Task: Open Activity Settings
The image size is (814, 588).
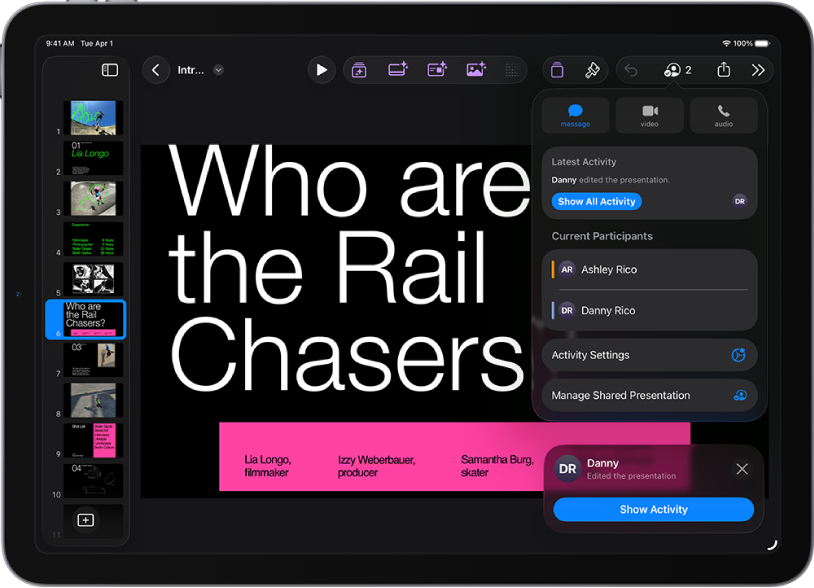Action: 650,355
